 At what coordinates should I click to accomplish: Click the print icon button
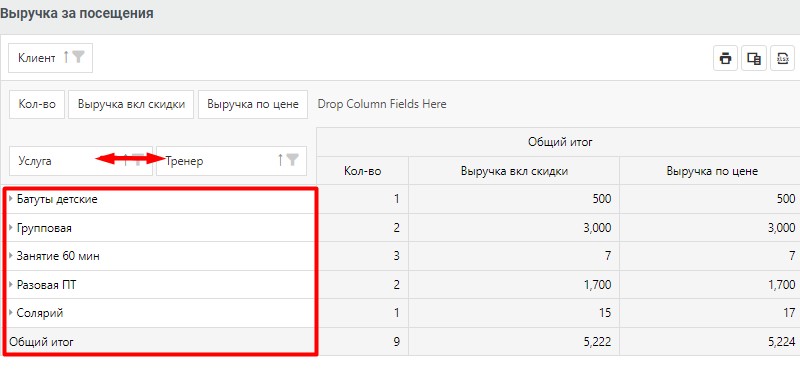click(x=725, y=58)
